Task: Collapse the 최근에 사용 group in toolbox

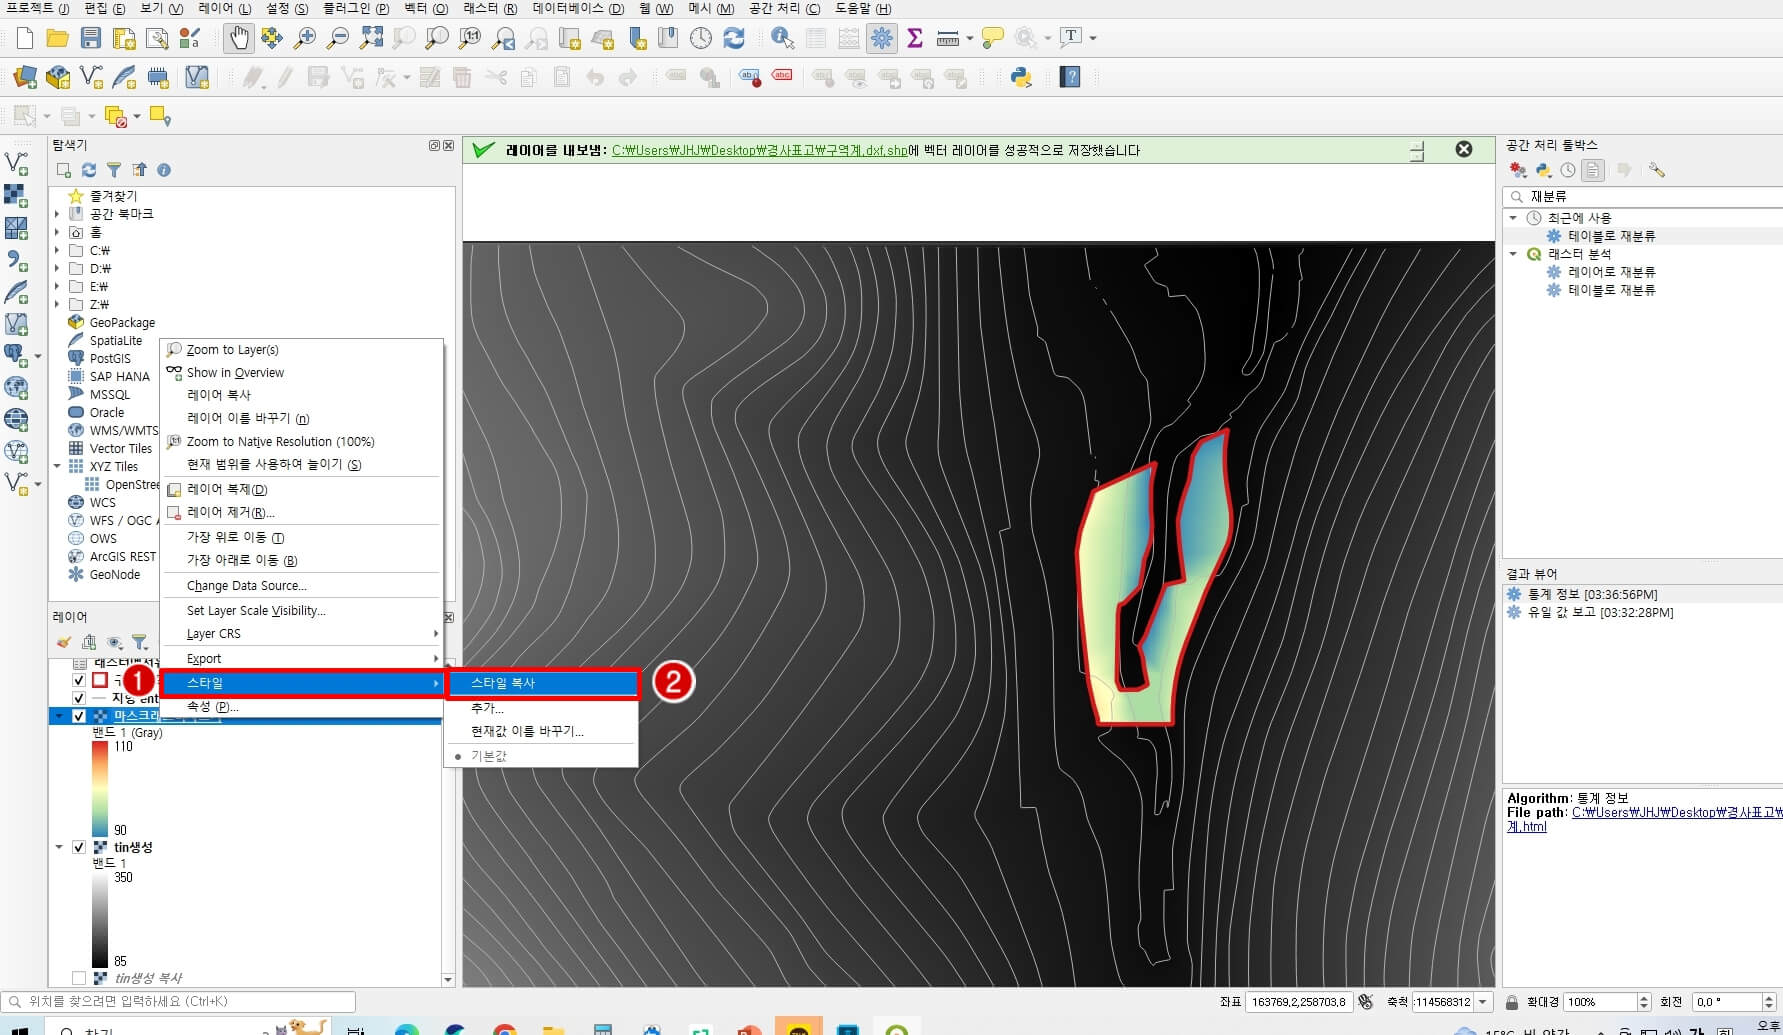Action: (x=1513, y=218)
